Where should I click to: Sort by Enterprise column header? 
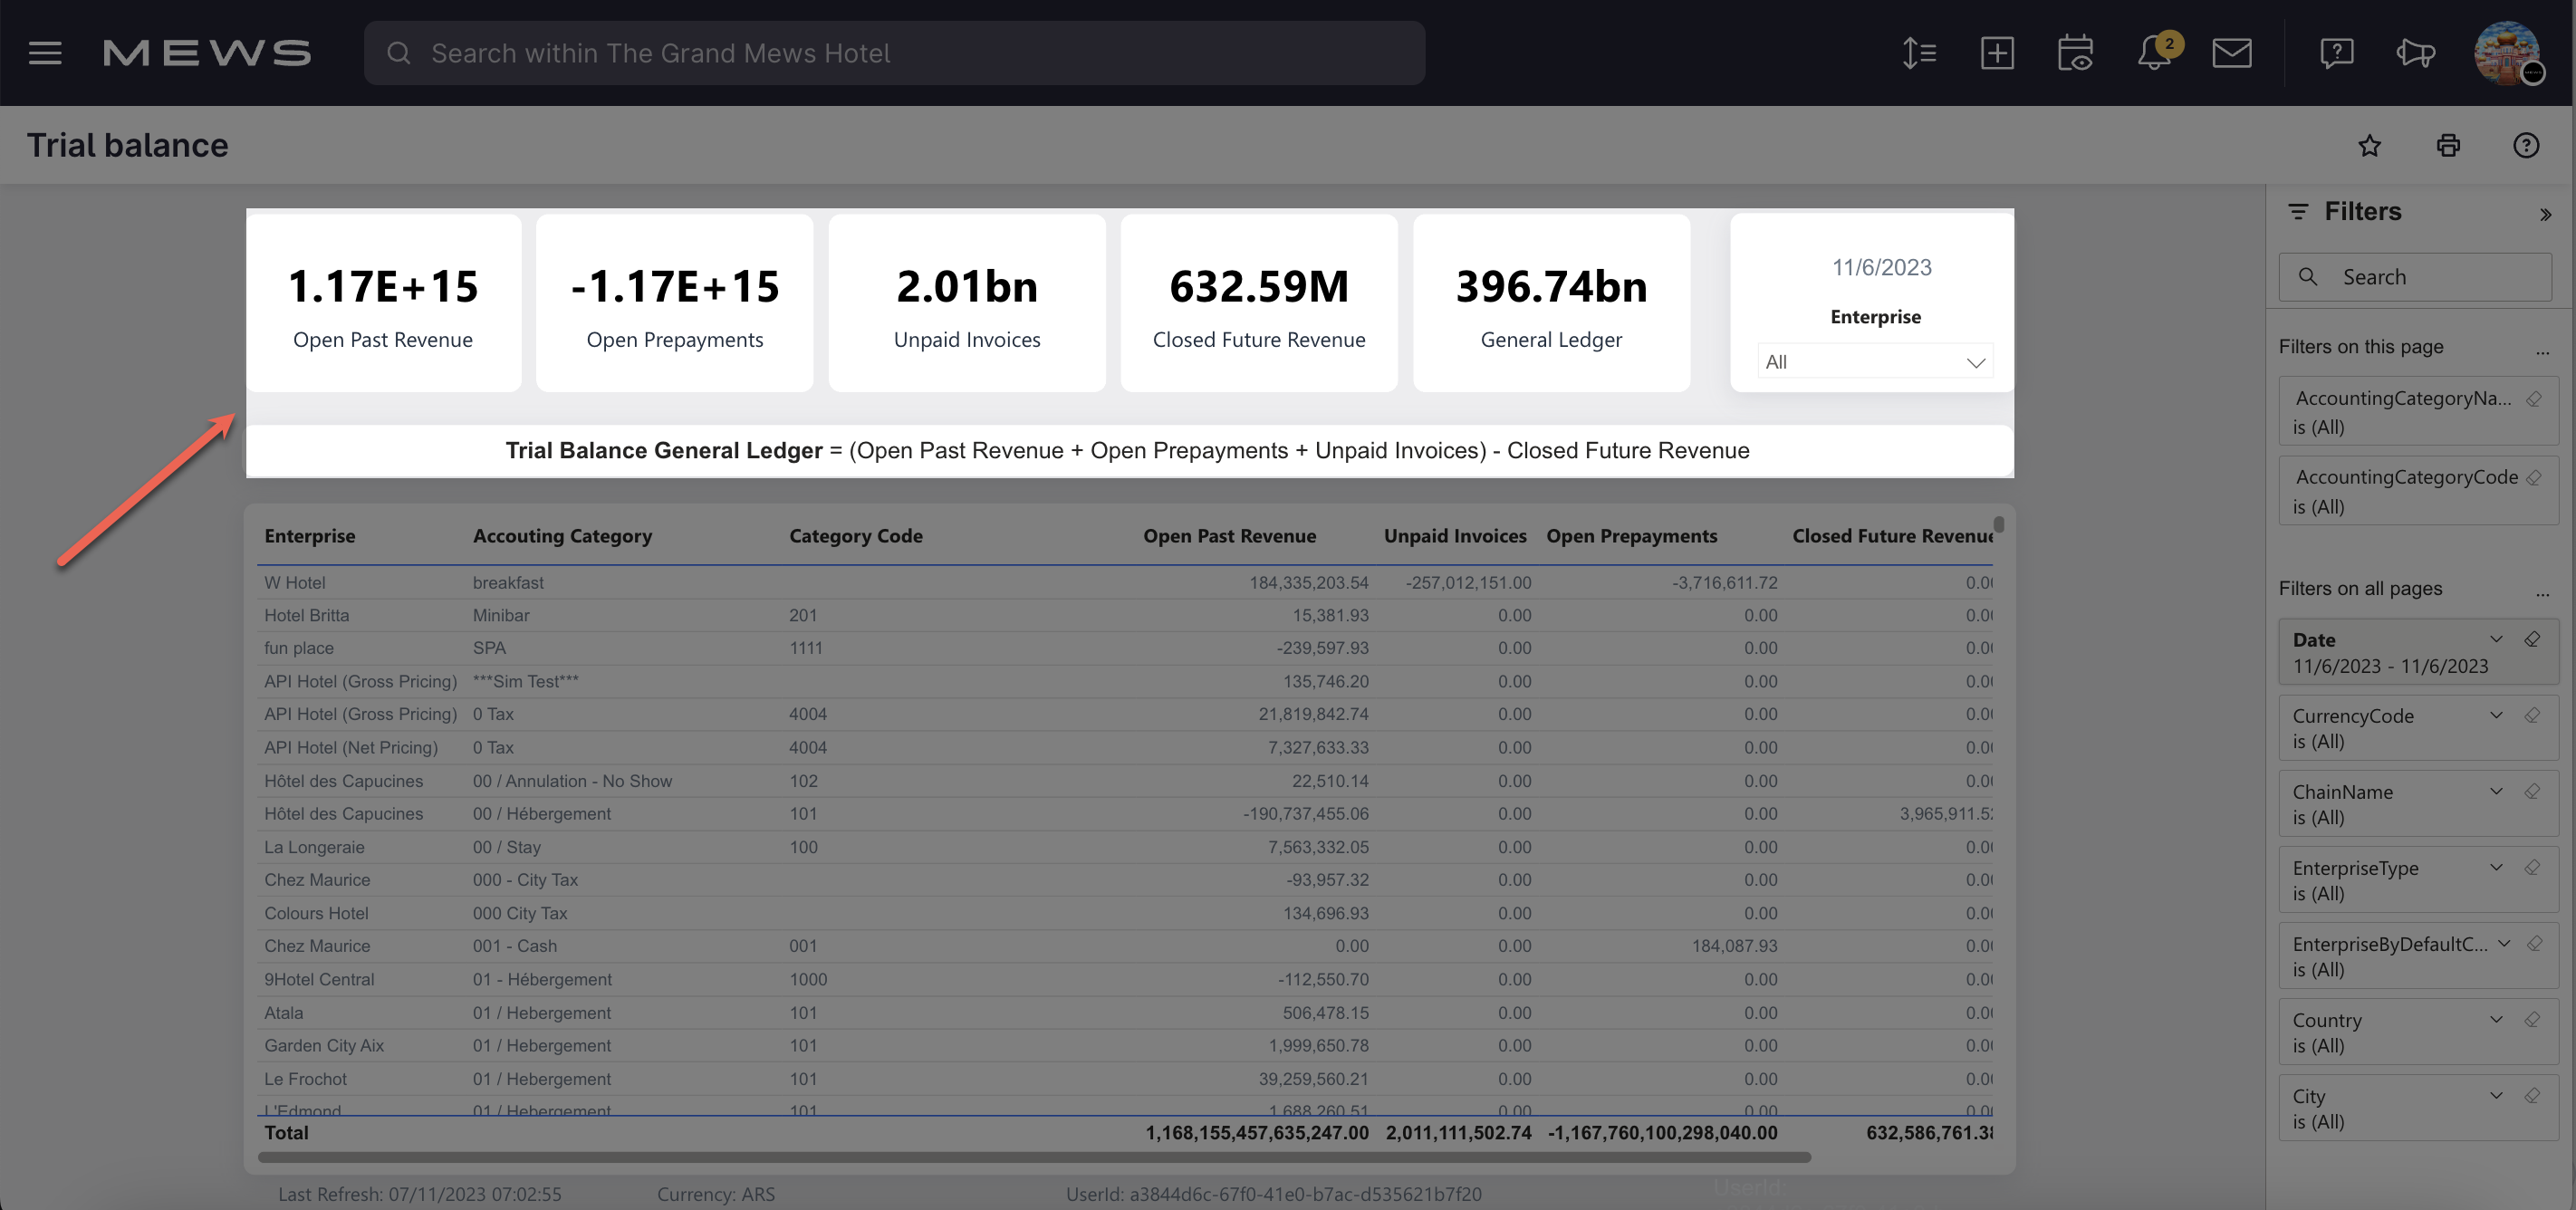310,536
